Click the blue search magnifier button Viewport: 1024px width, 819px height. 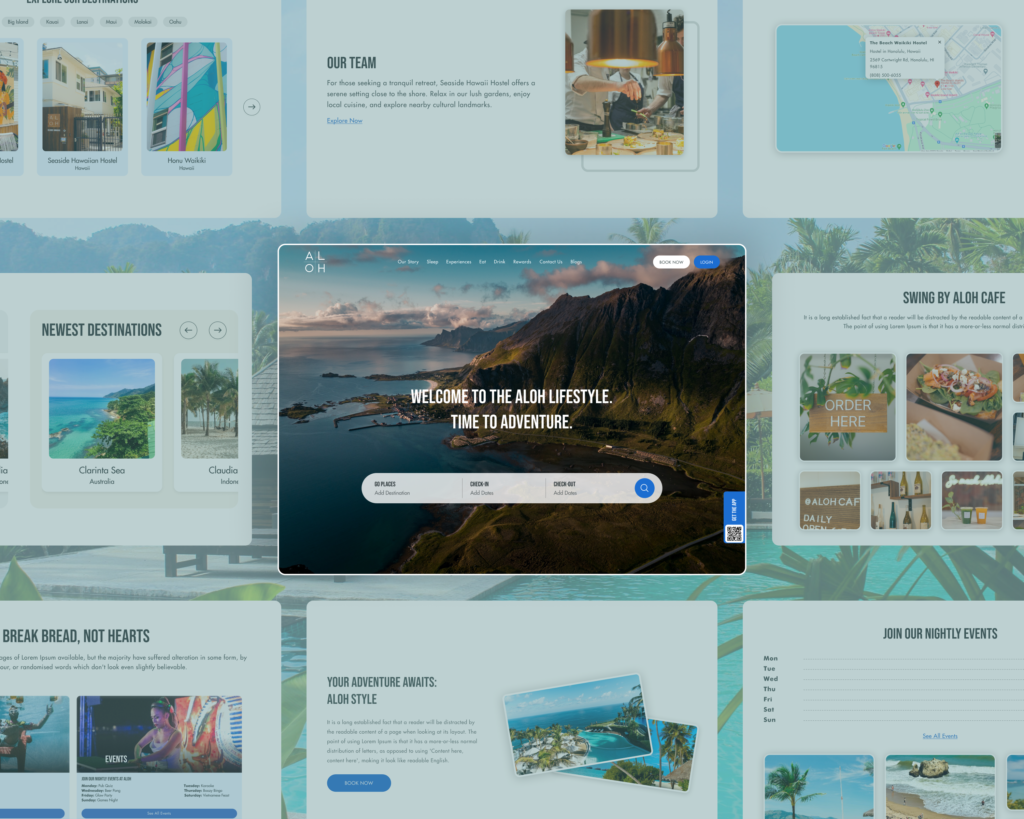pyautogui.click(x=645, y=488)
